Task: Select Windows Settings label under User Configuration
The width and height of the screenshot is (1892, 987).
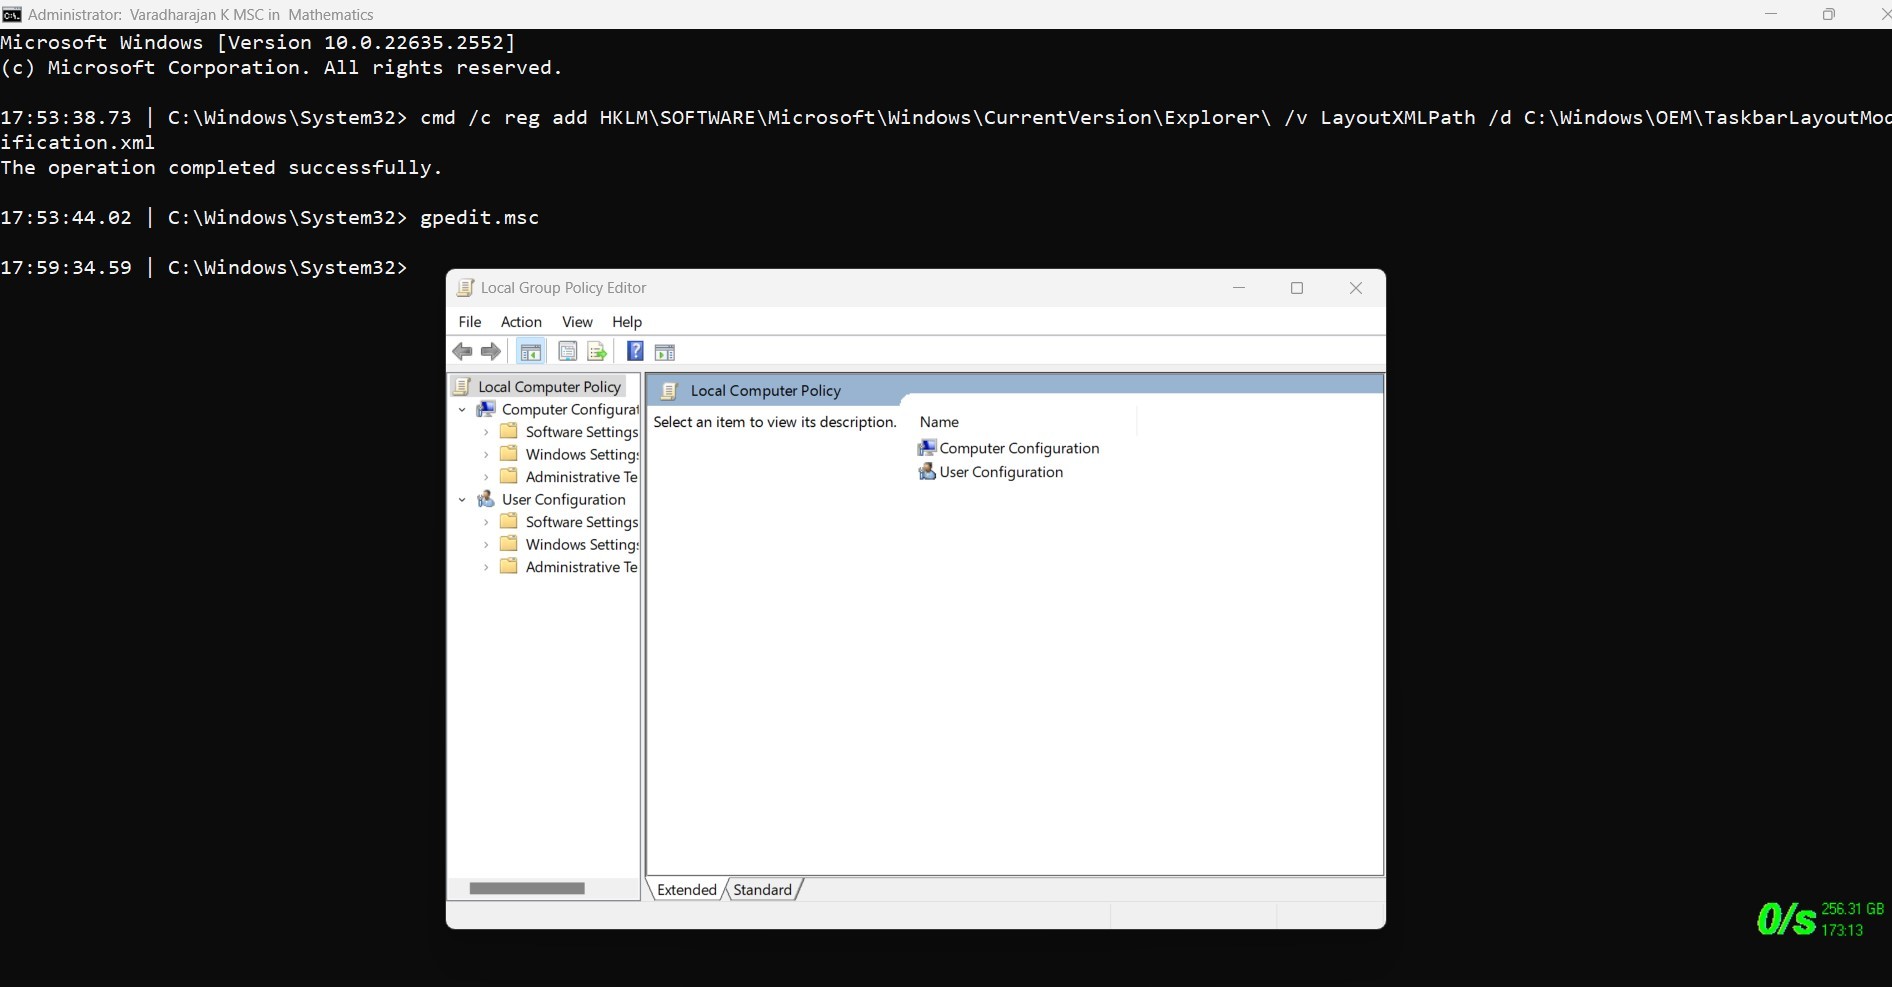Action: 582,545
